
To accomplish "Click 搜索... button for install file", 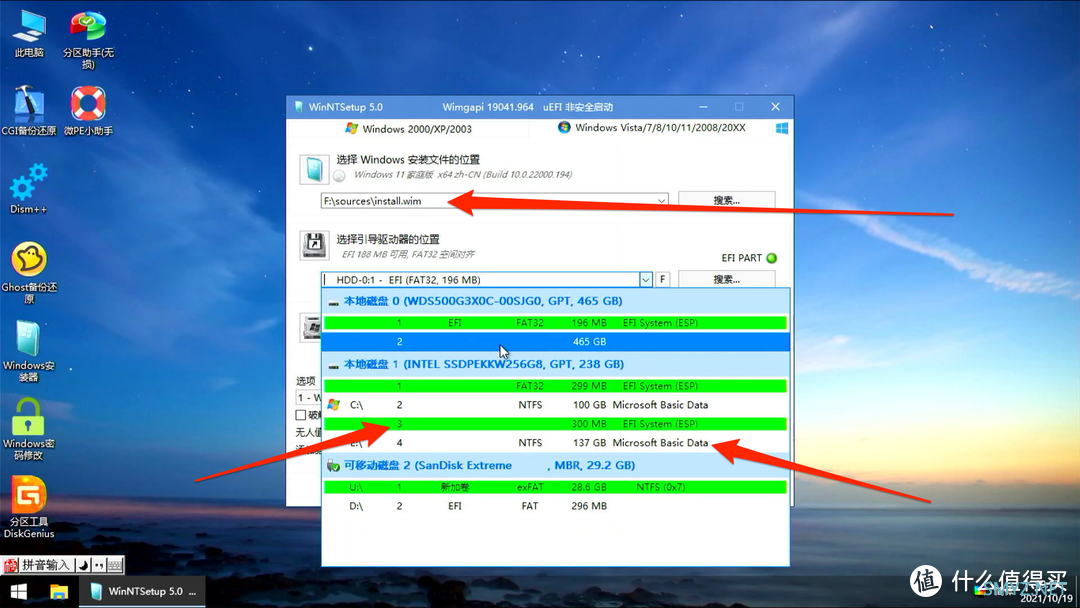I will (727, 200).
